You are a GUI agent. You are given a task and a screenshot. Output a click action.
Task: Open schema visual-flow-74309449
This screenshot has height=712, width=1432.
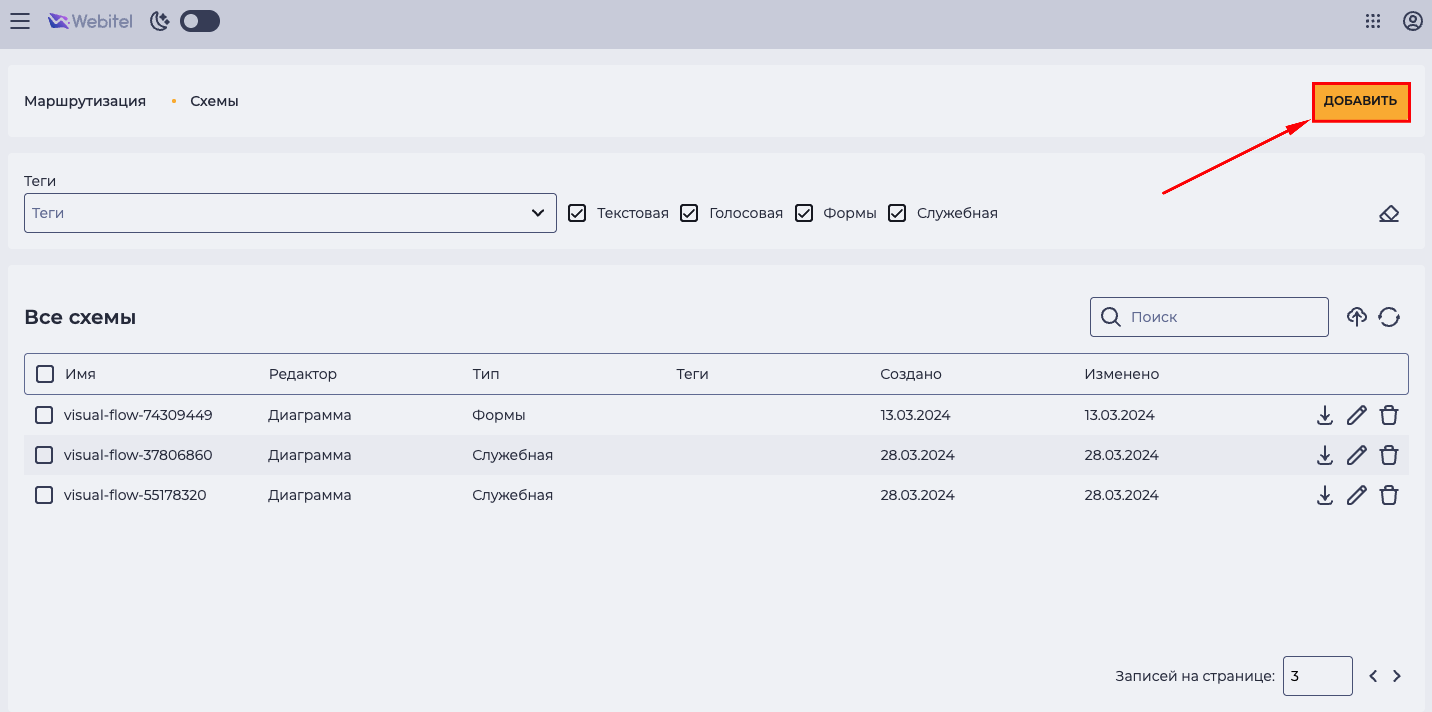138,415
